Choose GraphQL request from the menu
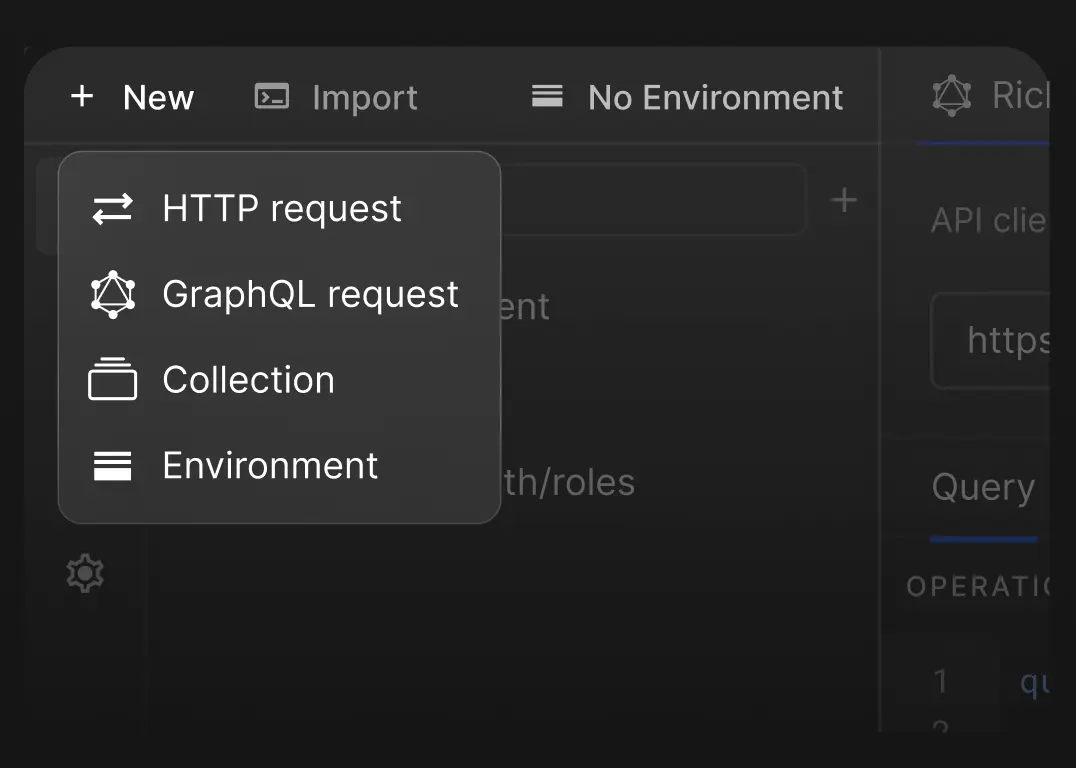 pos(310,294)
